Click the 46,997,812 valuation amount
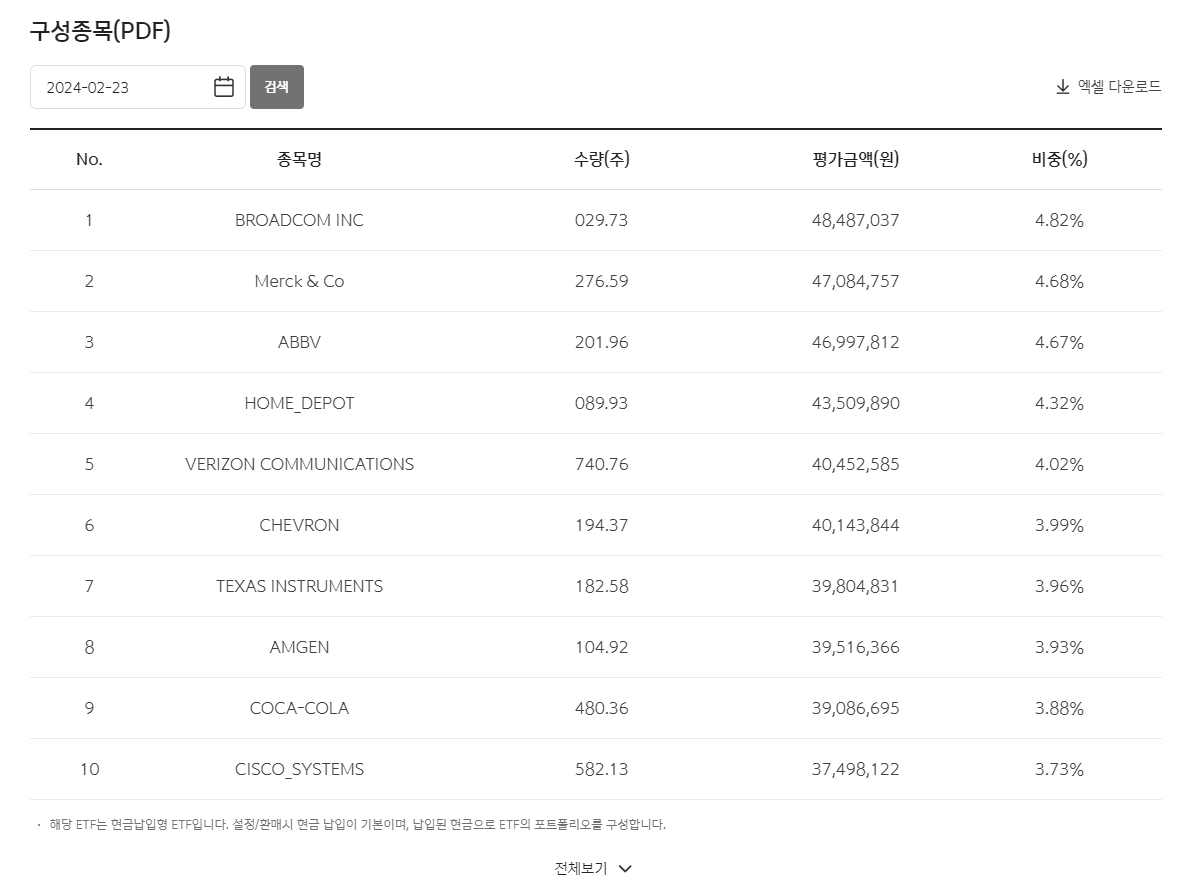 click(x=856, y=342)
